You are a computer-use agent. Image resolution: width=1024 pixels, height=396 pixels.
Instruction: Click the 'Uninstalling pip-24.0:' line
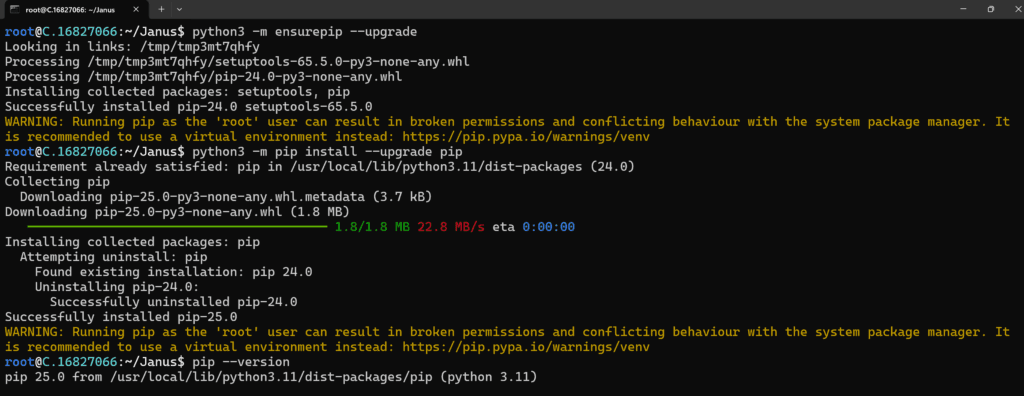tap(117, 287)
